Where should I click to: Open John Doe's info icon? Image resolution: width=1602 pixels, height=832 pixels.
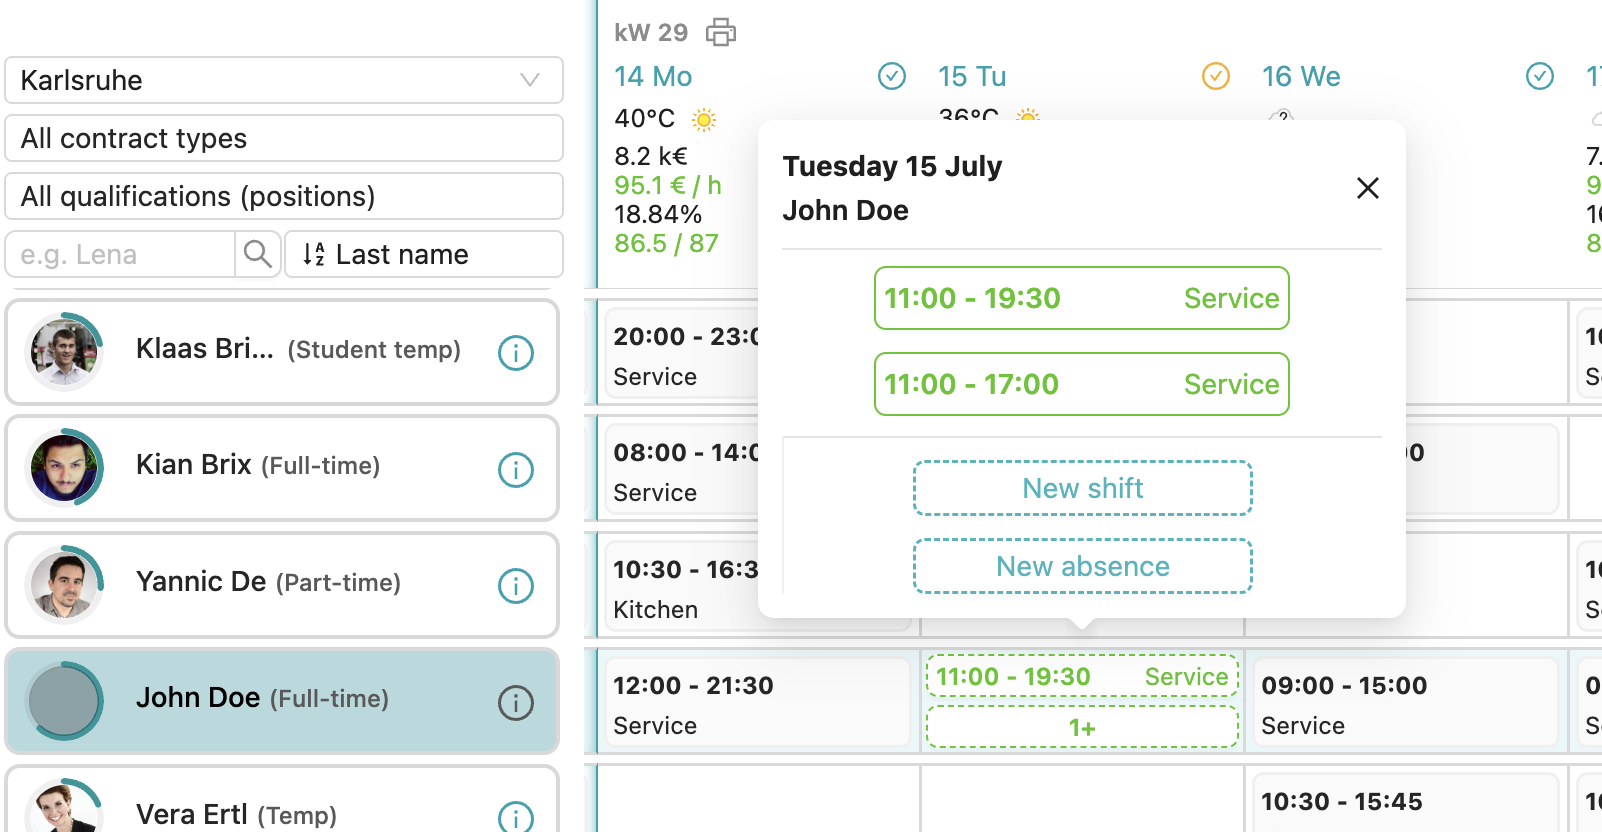point(515,703)
